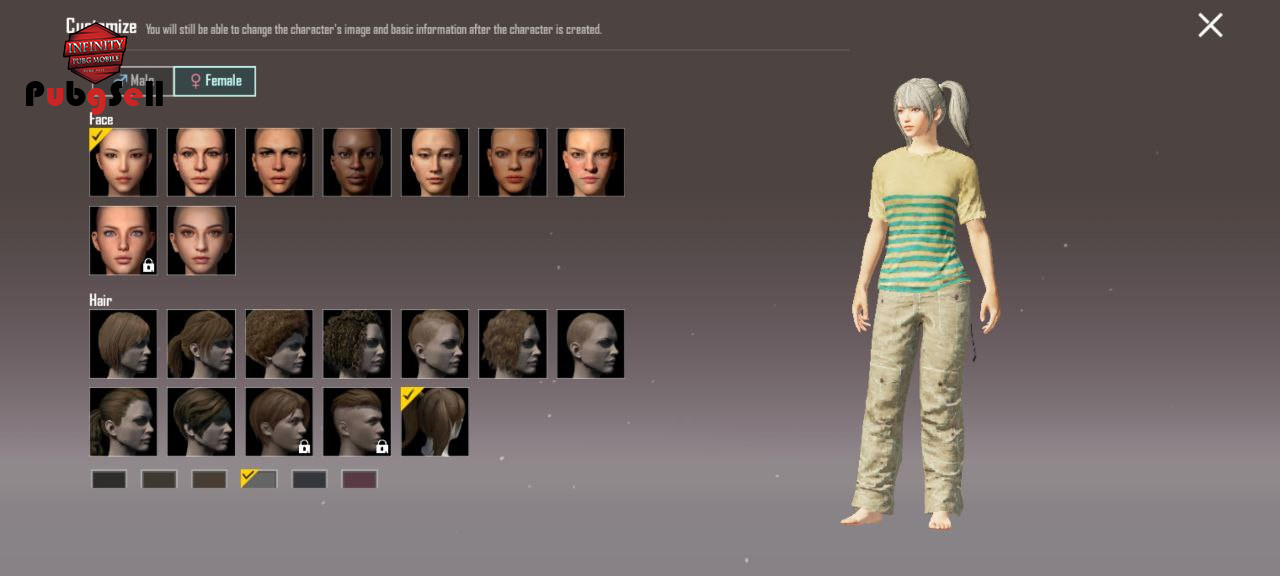Pick the dark curly fourth hairstyle
Image resolution: width=1280 pixels, height=576 pixels.
click(x=357, y=344)
